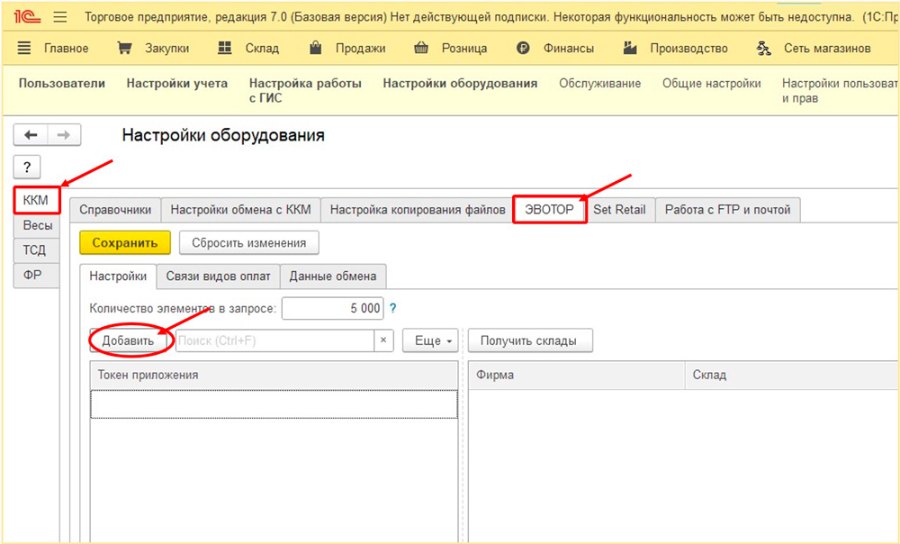The width and height of the screenshot is (900, 544).
Task: Switch to the ЭВОТОР tab
Action: (x=549, y=209)
